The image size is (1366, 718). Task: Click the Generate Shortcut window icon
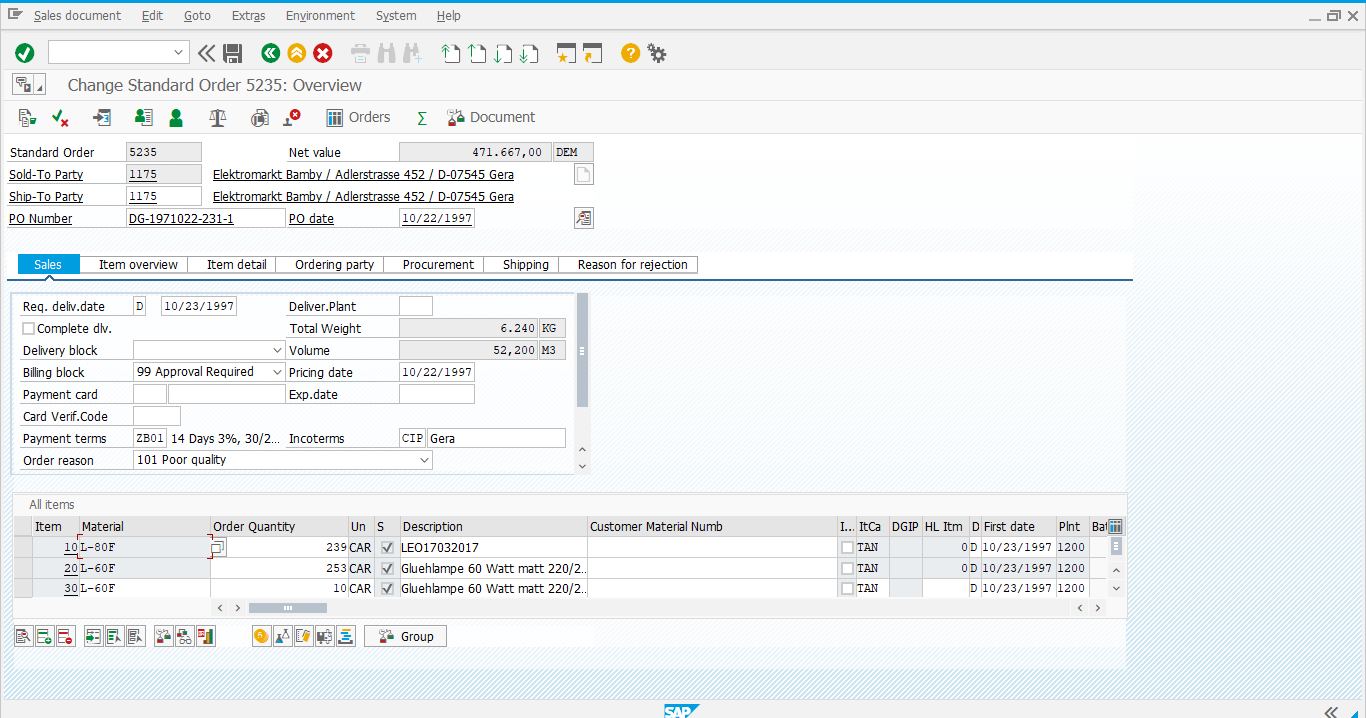point(593,53)
